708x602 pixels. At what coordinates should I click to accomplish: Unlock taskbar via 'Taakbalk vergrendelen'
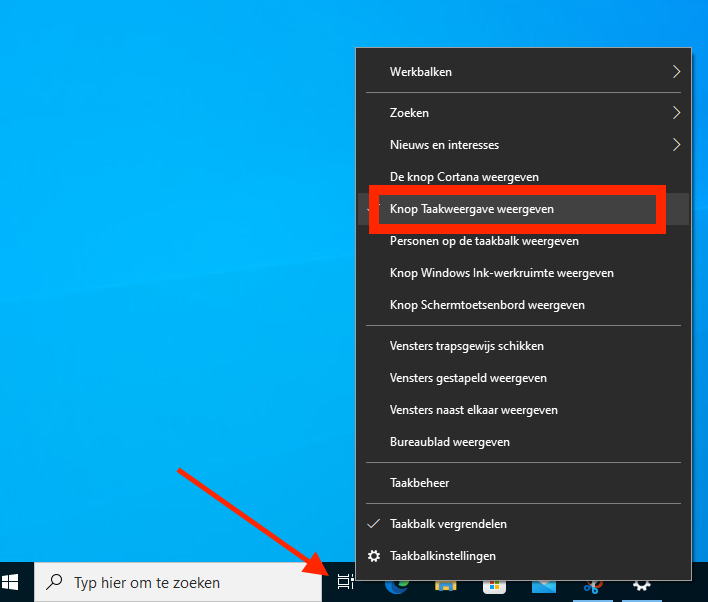click(448, 523)
